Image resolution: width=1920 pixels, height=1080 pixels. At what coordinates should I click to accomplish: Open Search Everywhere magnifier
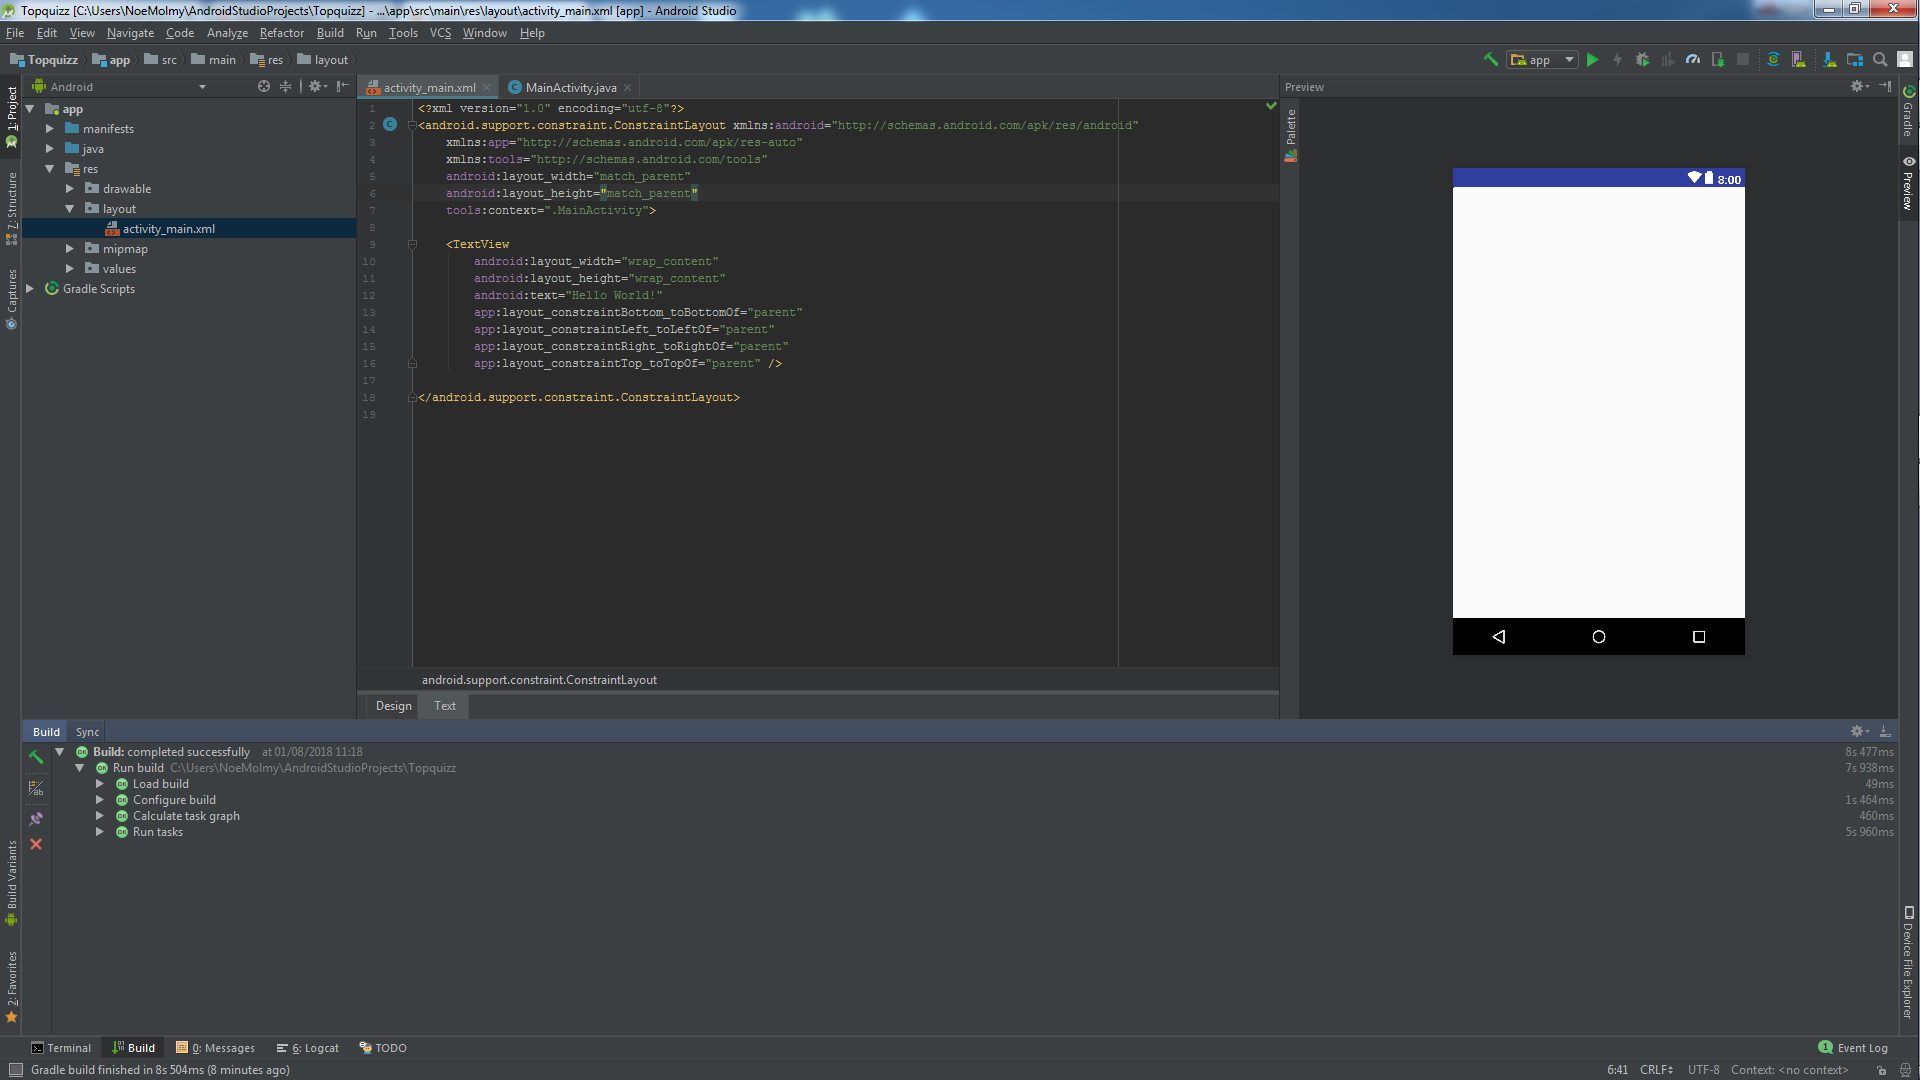[1880, 60]
